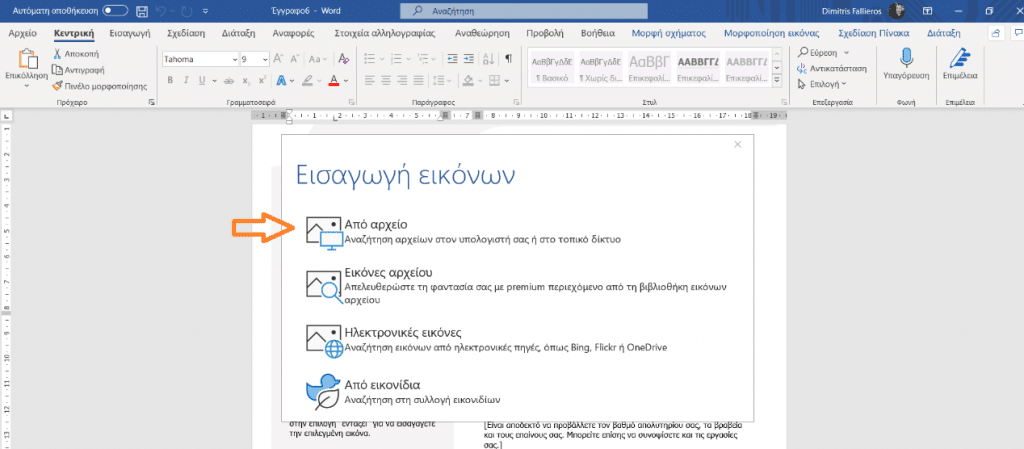Toggle bold formatting B

point(170,81)
